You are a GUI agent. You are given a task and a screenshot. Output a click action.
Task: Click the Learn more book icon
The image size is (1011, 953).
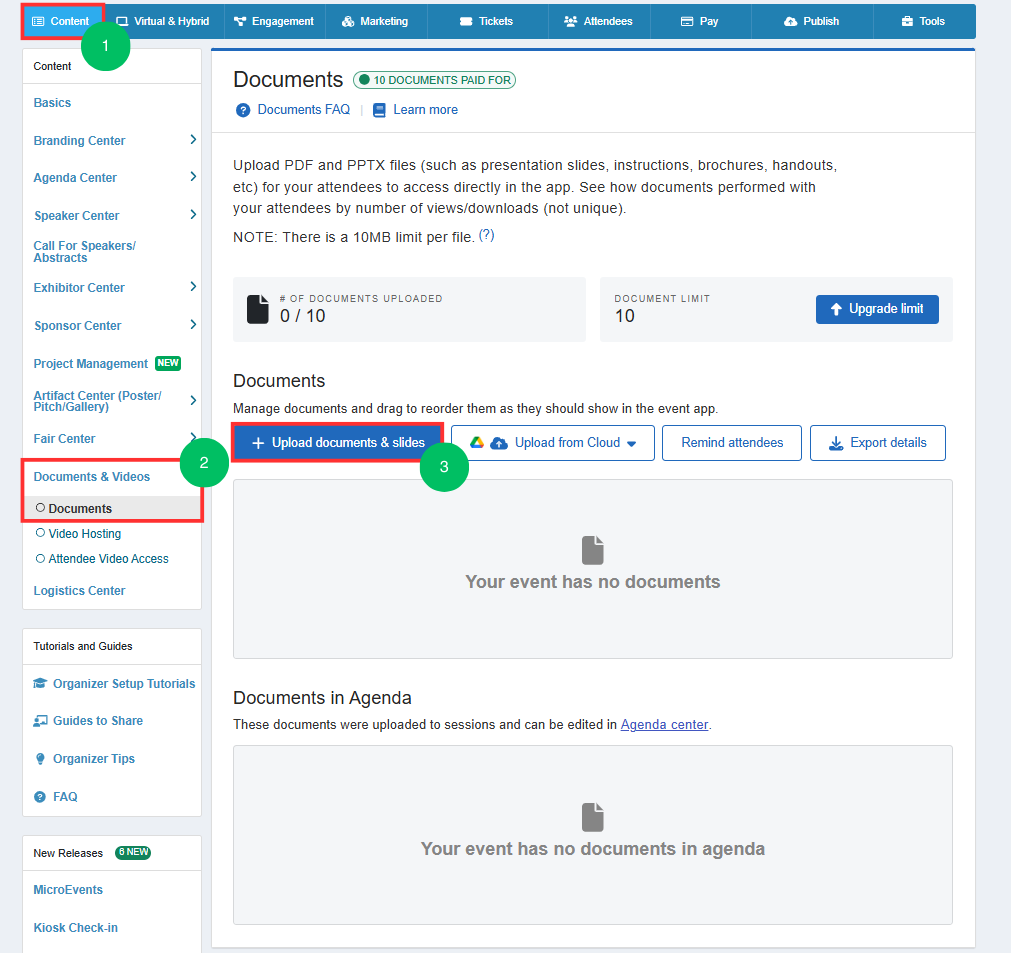(379, 110)
